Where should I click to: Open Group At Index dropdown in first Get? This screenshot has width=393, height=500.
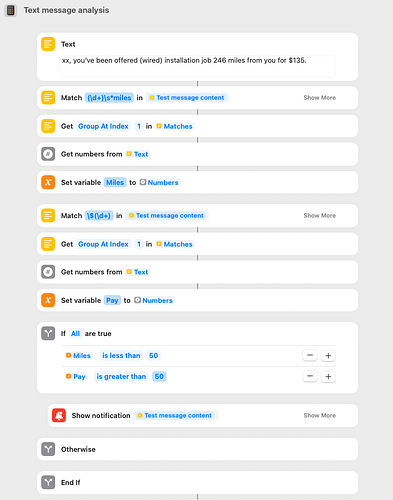(103, 126)
